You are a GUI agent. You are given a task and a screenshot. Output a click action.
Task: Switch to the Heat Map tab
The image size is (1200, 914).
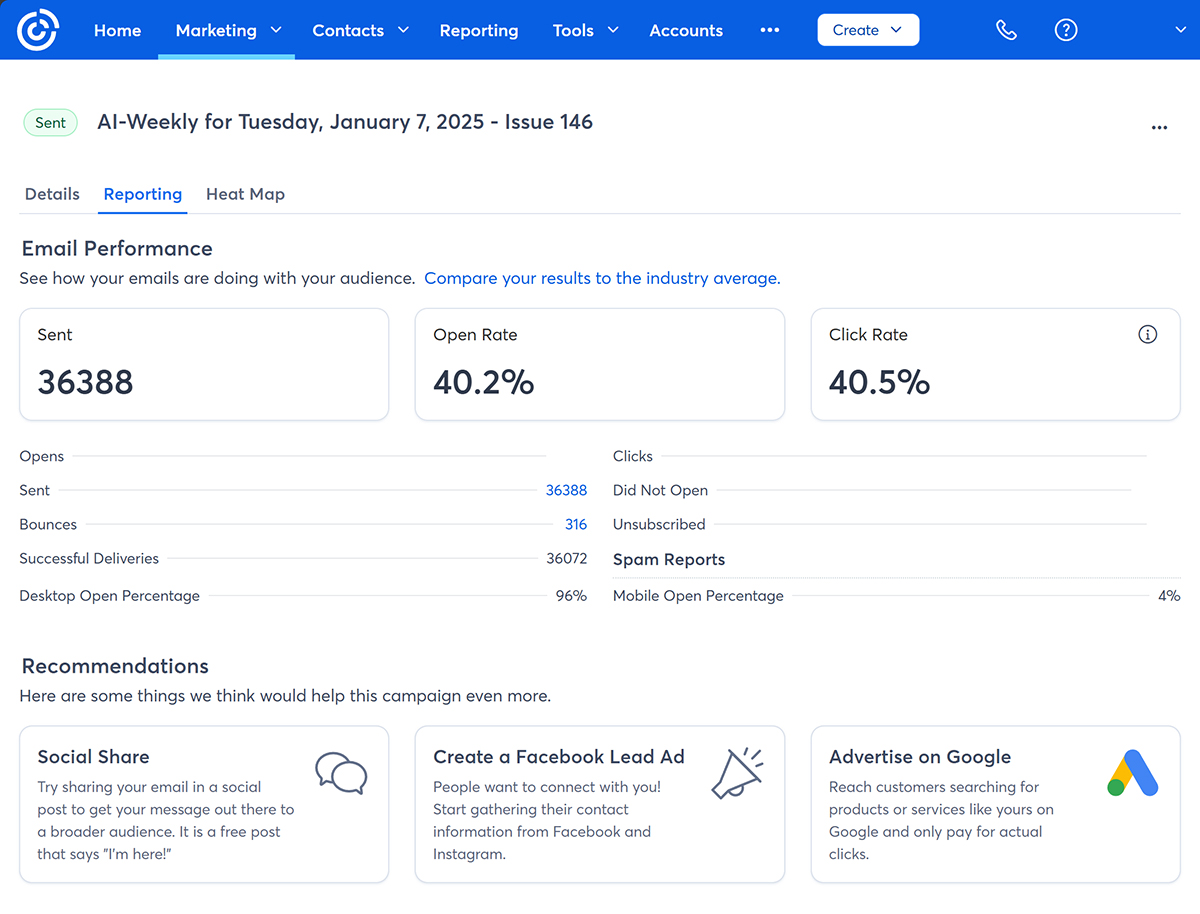tap(245, 194)
